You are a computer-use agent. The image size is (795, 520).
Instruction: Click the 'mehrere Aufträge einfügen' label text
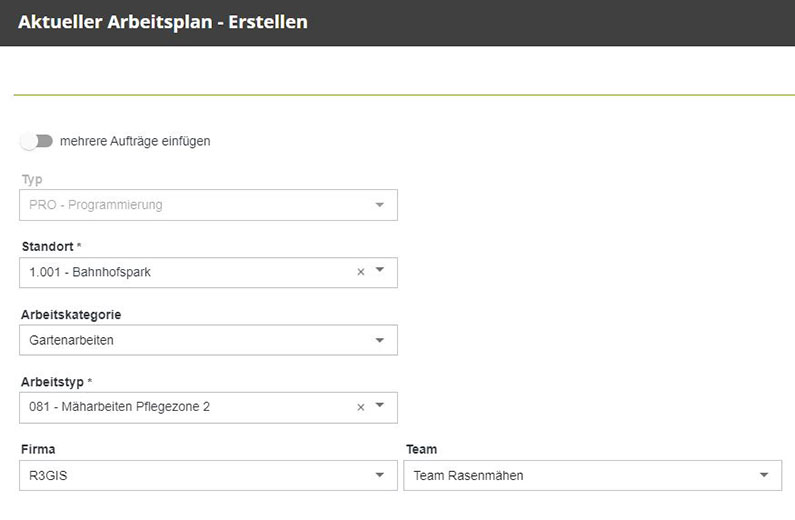coord(135,141)
